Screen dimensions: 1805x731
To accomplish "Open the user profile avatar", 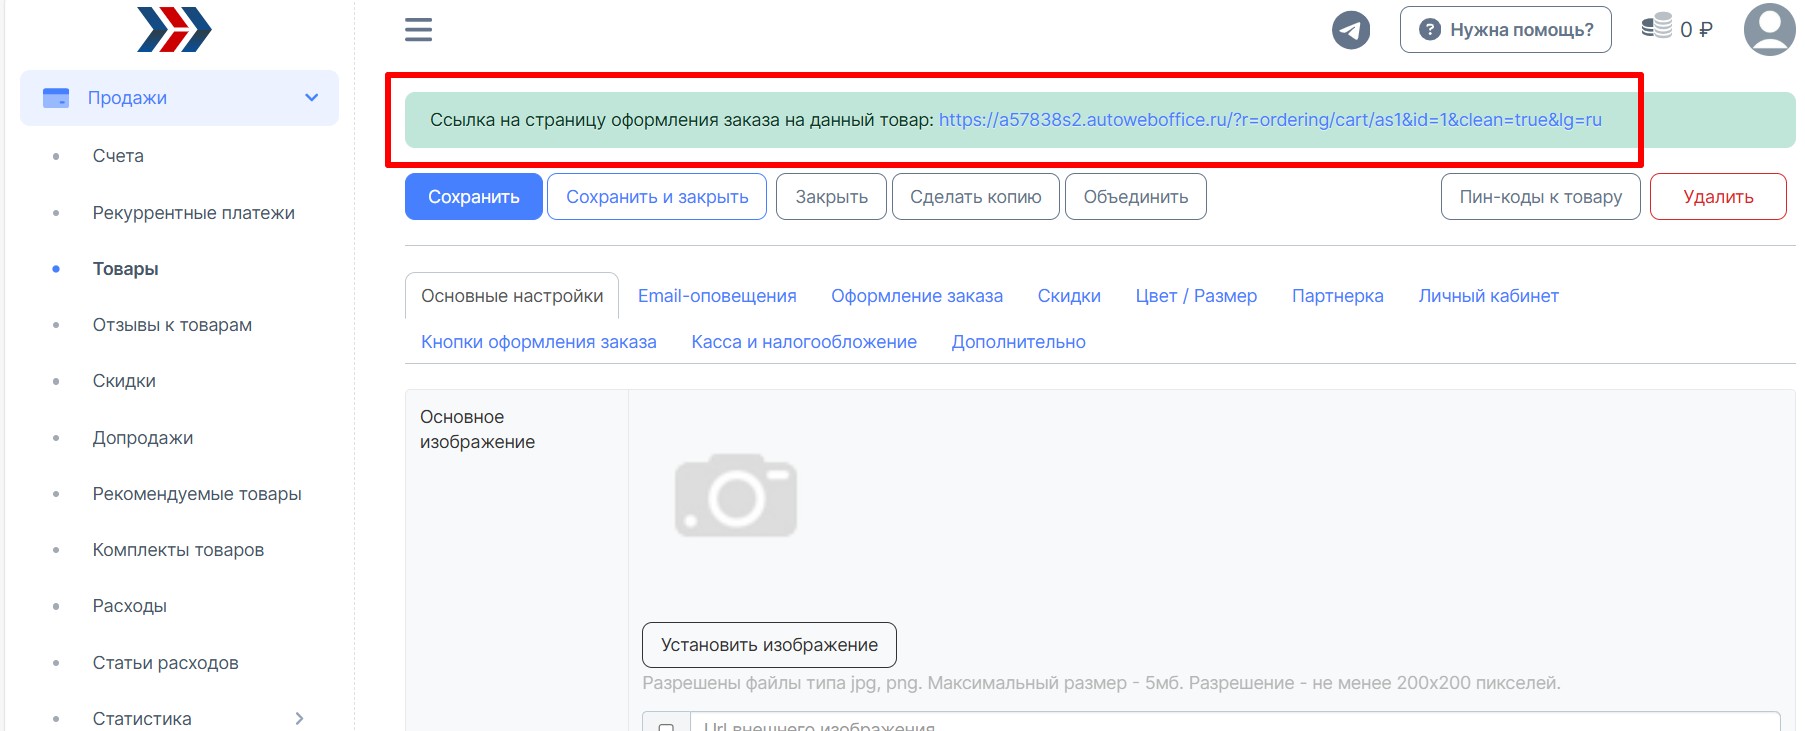I will 1770,30.
